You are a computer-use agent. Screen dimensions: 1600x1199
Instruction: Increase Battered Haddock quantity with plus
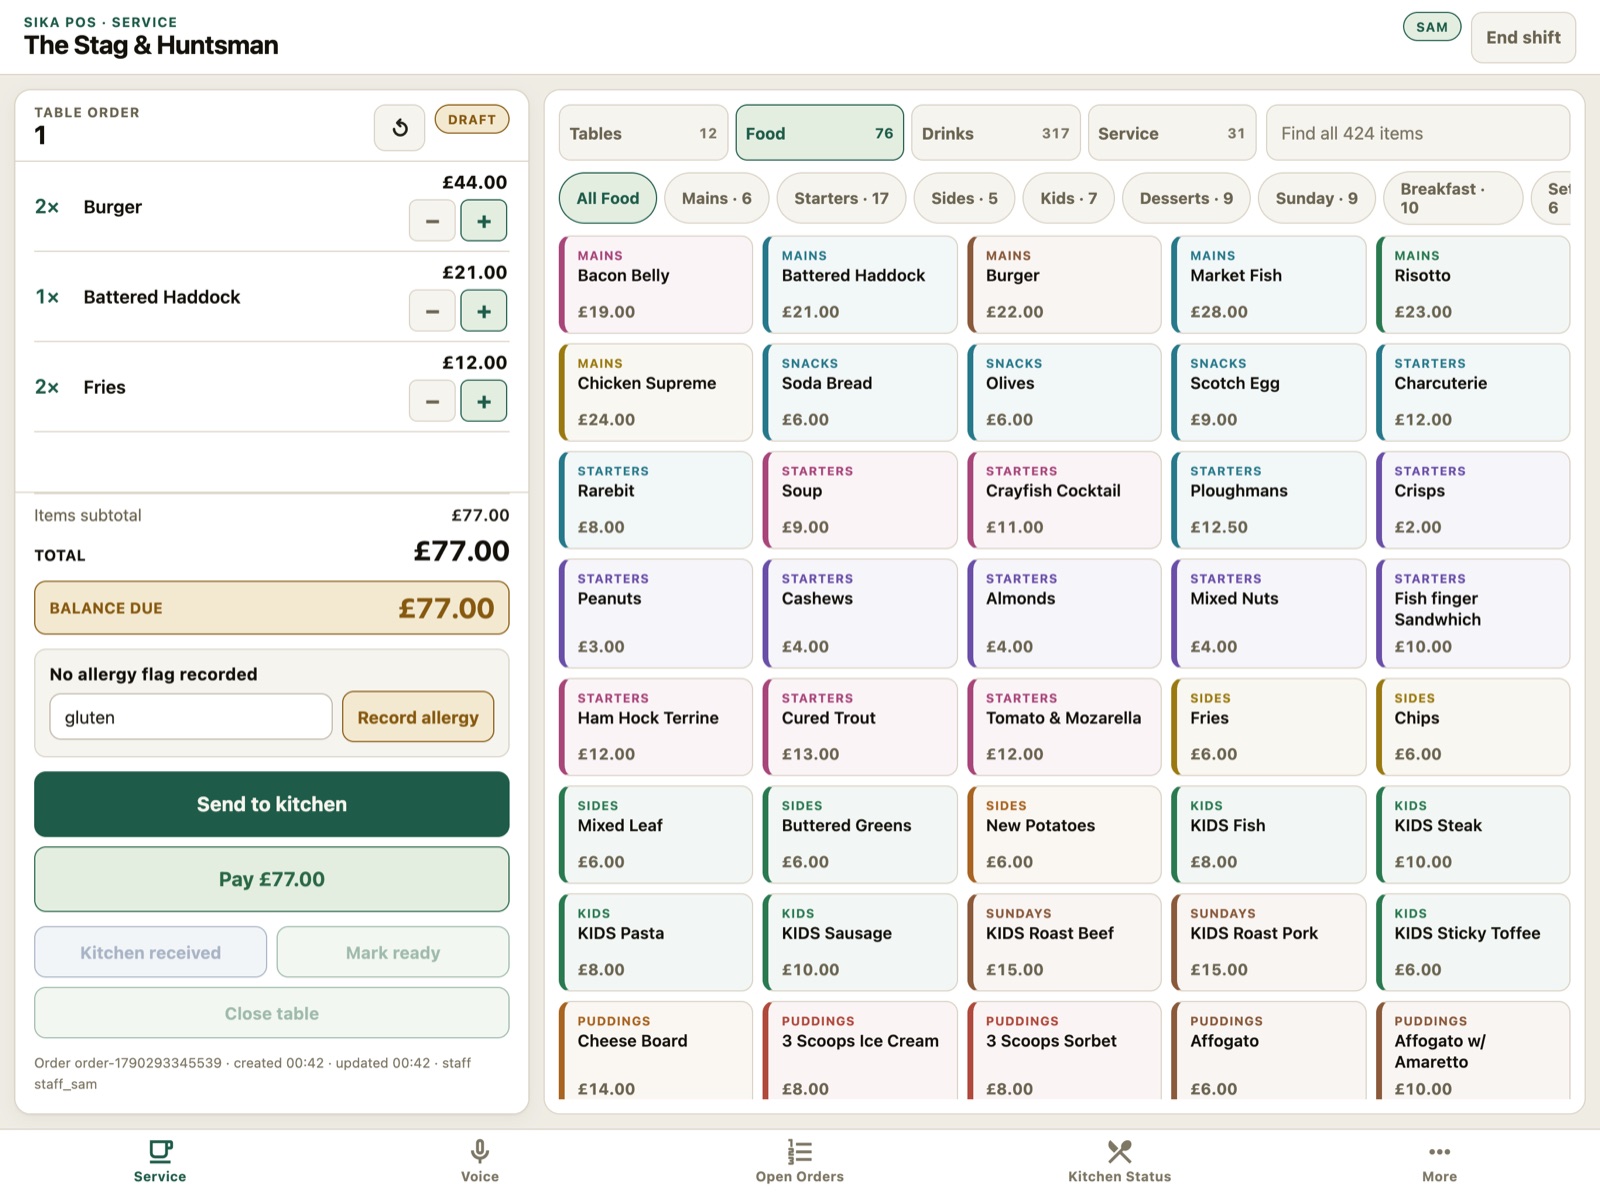[484, 311]
